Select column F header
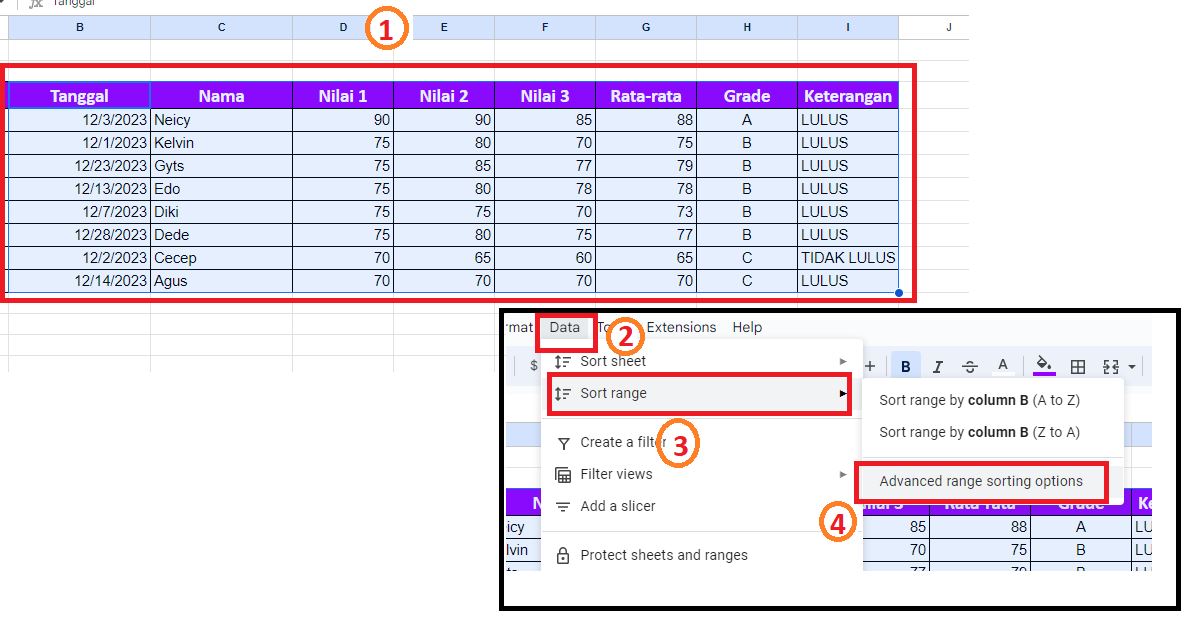 545,27
